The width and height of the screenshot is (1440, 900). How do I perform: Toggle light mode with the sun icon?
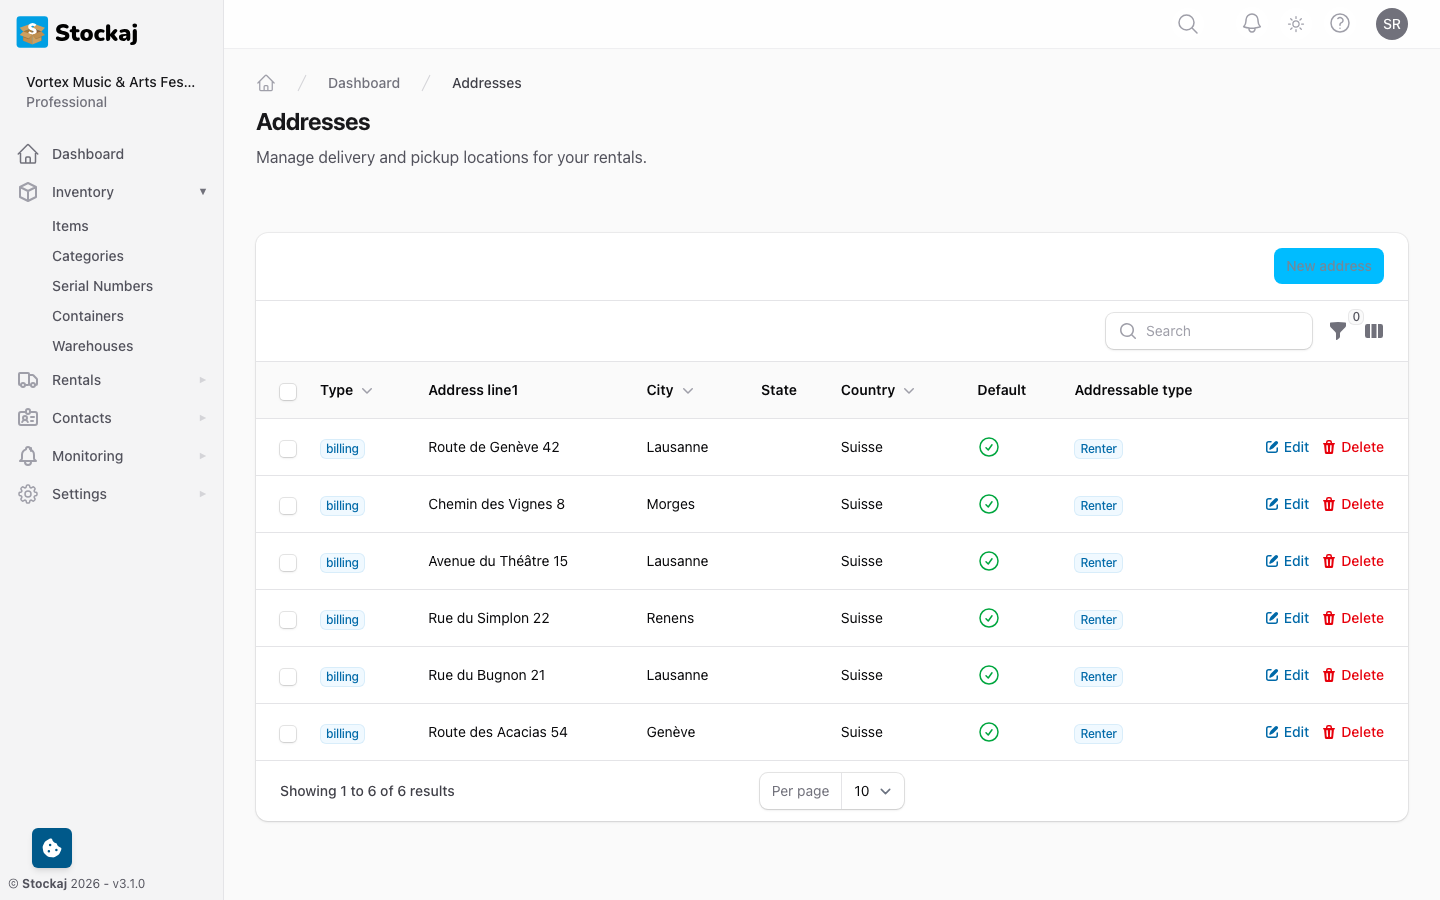click(1295, 23)
